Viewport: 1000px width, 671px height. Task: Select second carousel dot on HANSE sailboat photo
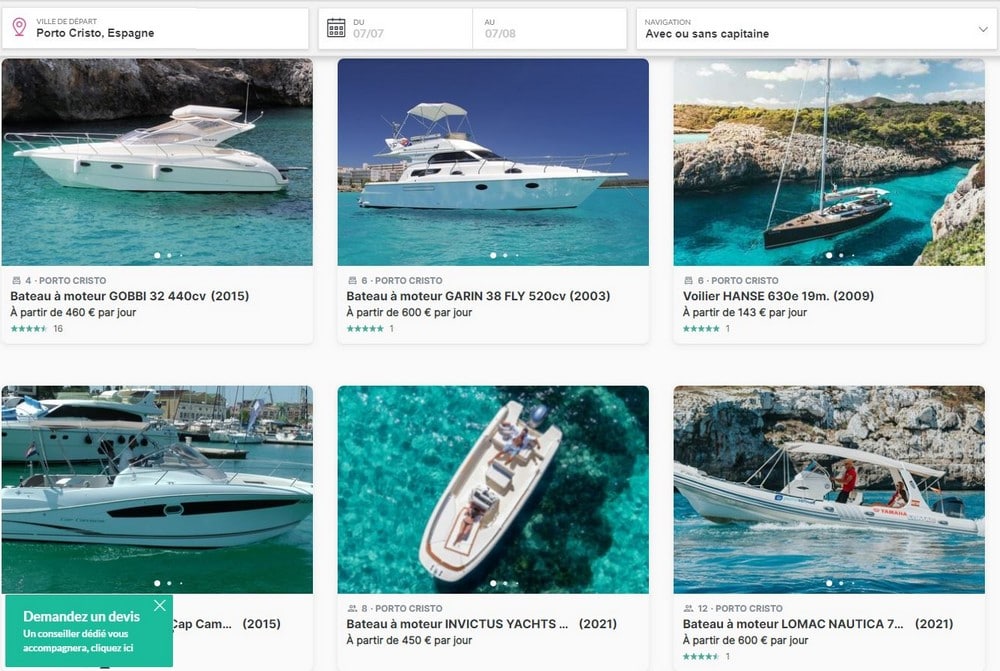841,255
